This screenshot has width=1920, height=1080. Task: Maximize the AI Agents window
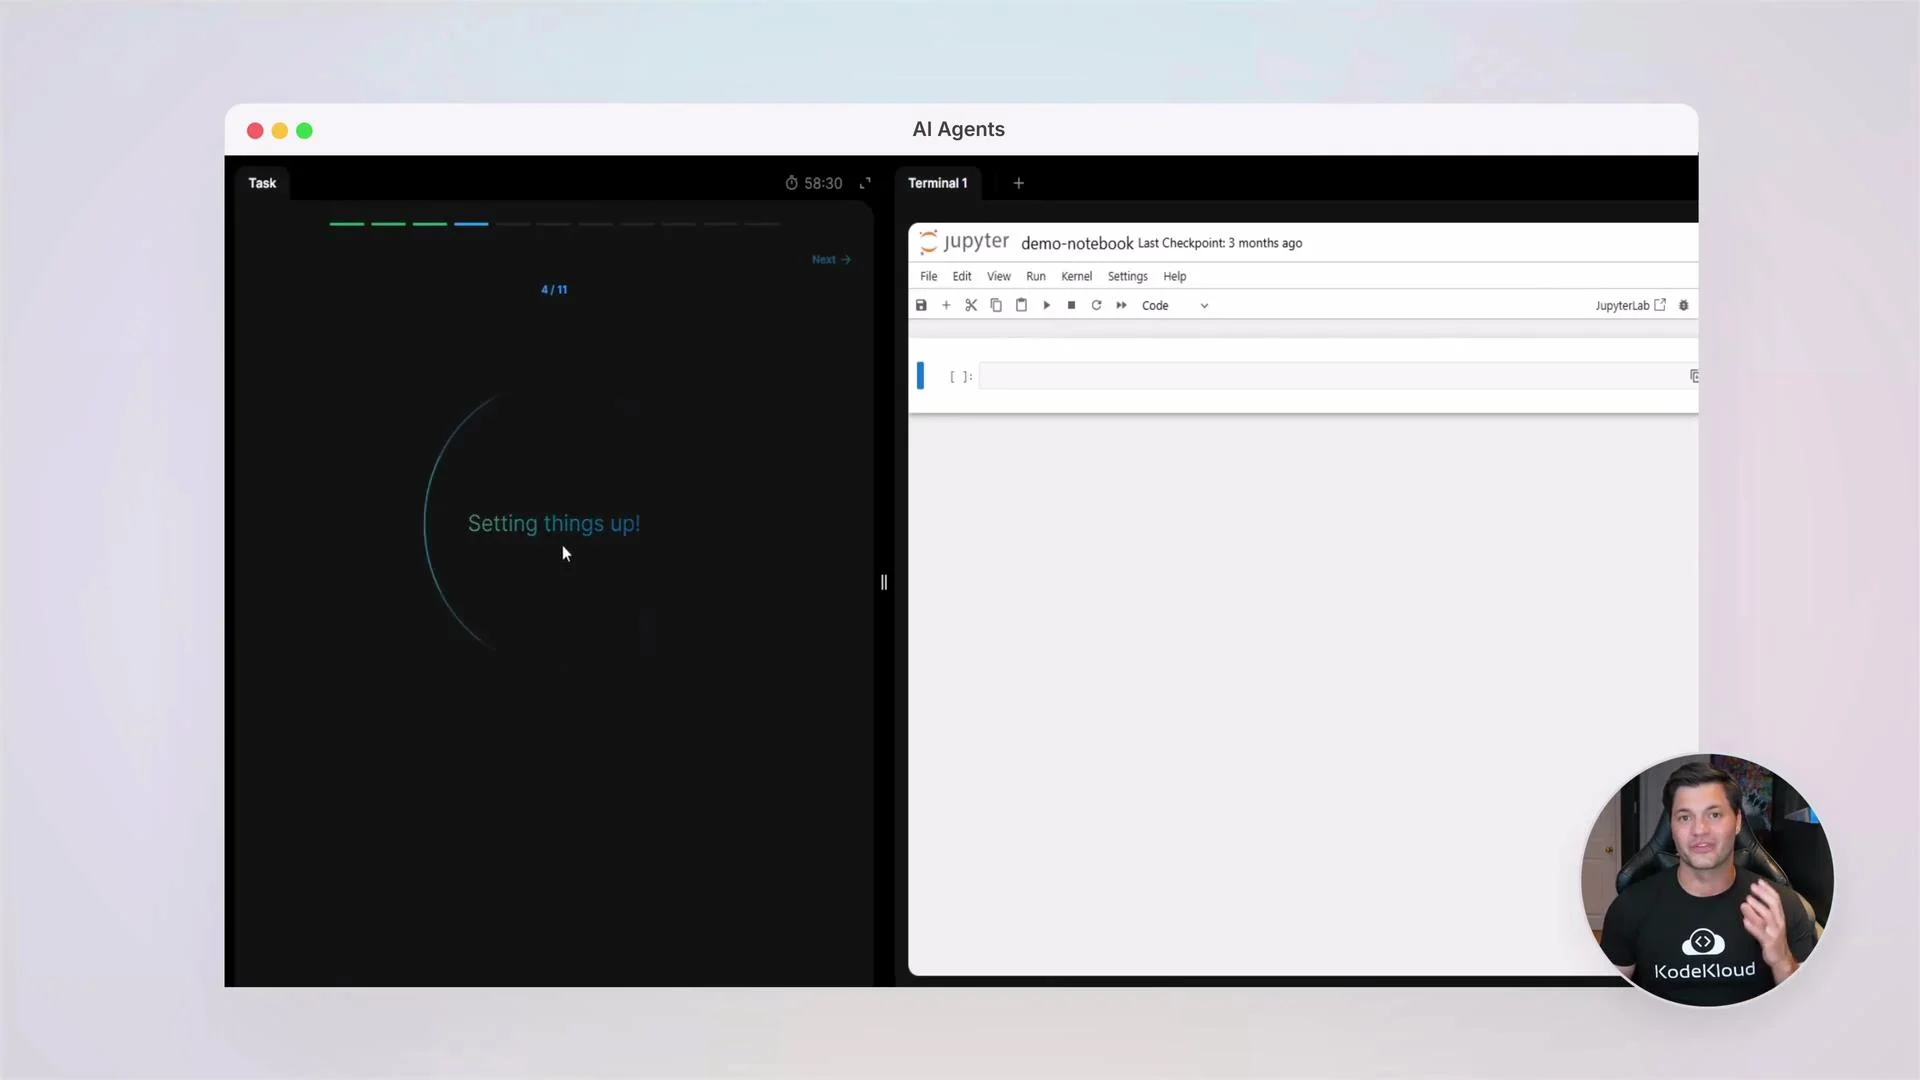[305, 131]
